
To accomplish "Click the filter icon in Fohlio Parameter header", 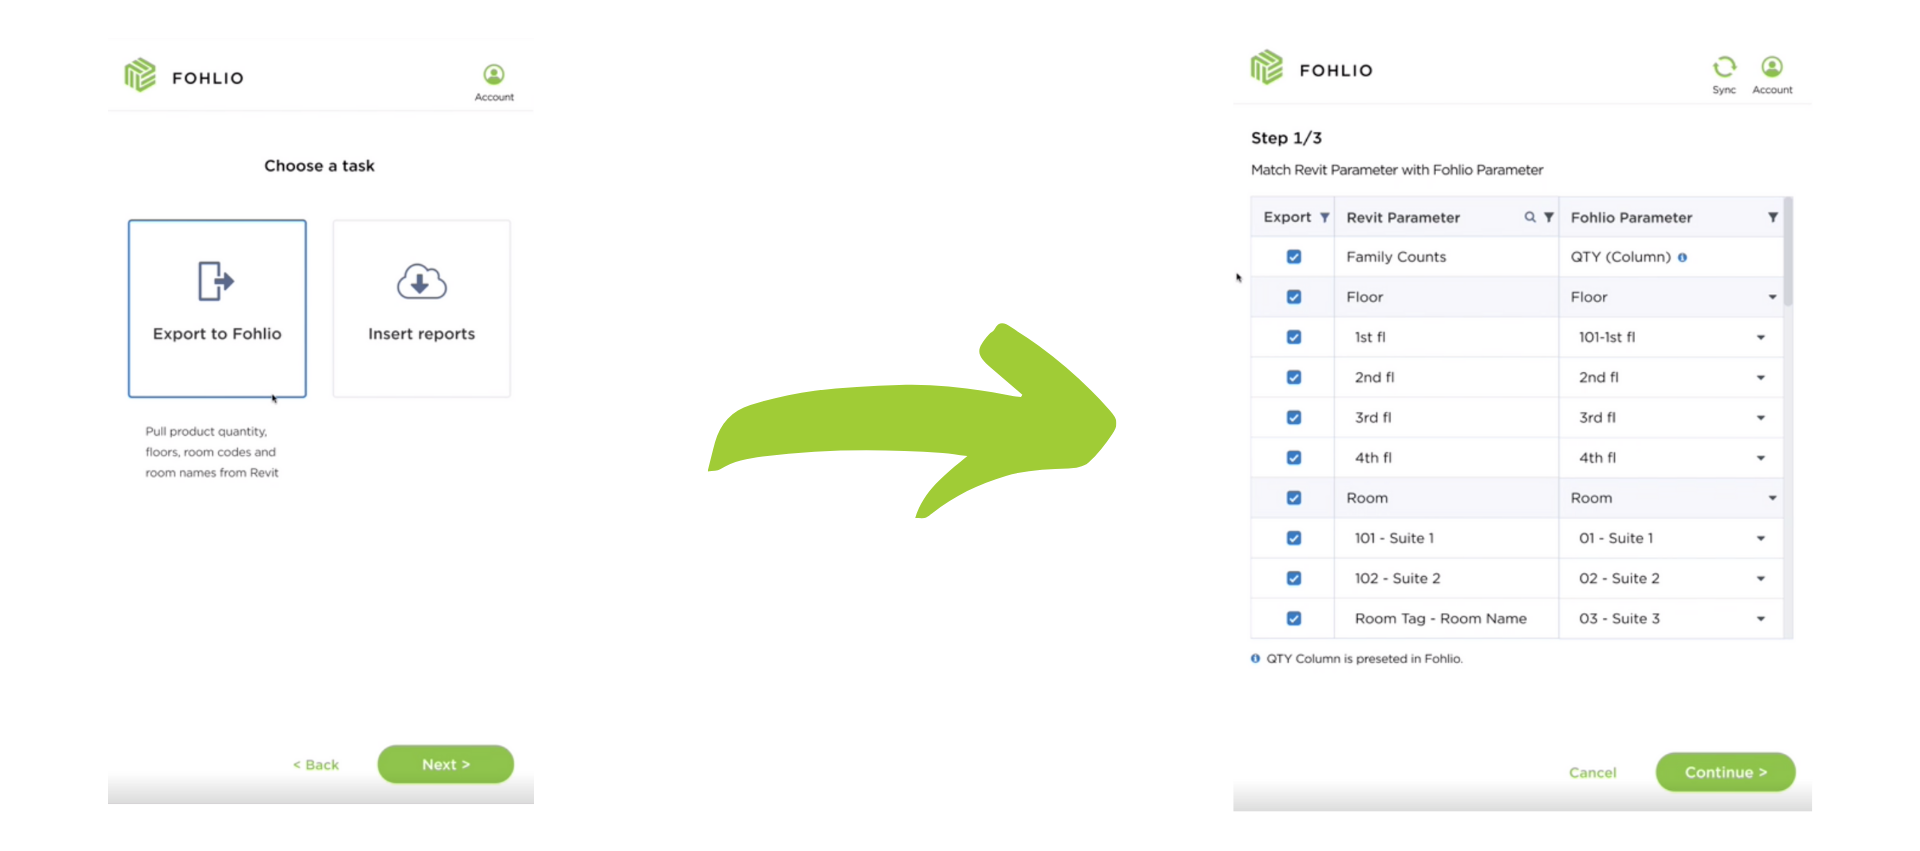I will point(1773,217).
